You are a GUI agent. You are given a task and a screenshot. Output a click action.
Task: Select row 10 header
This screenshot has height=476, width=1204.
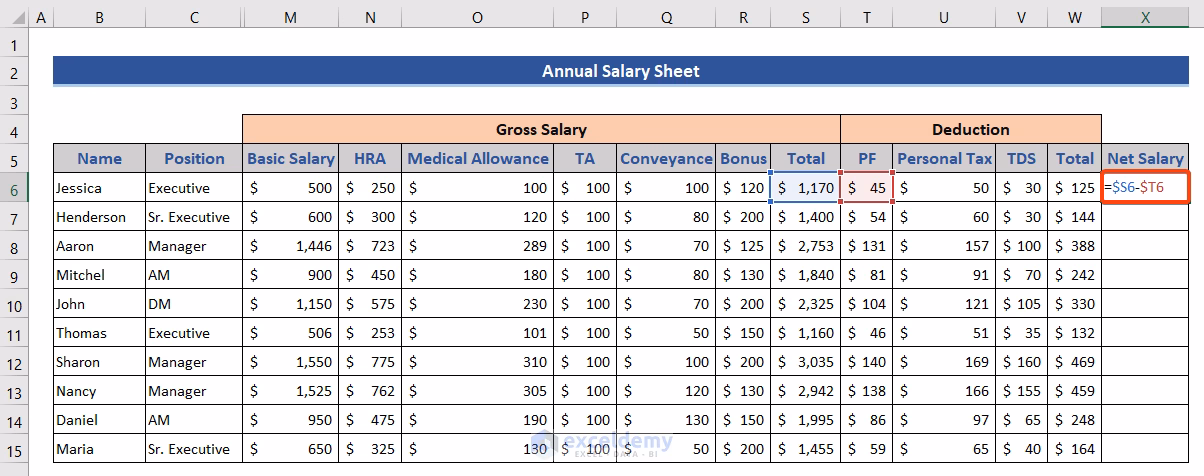pyautogui.click(x=14, y=304)
